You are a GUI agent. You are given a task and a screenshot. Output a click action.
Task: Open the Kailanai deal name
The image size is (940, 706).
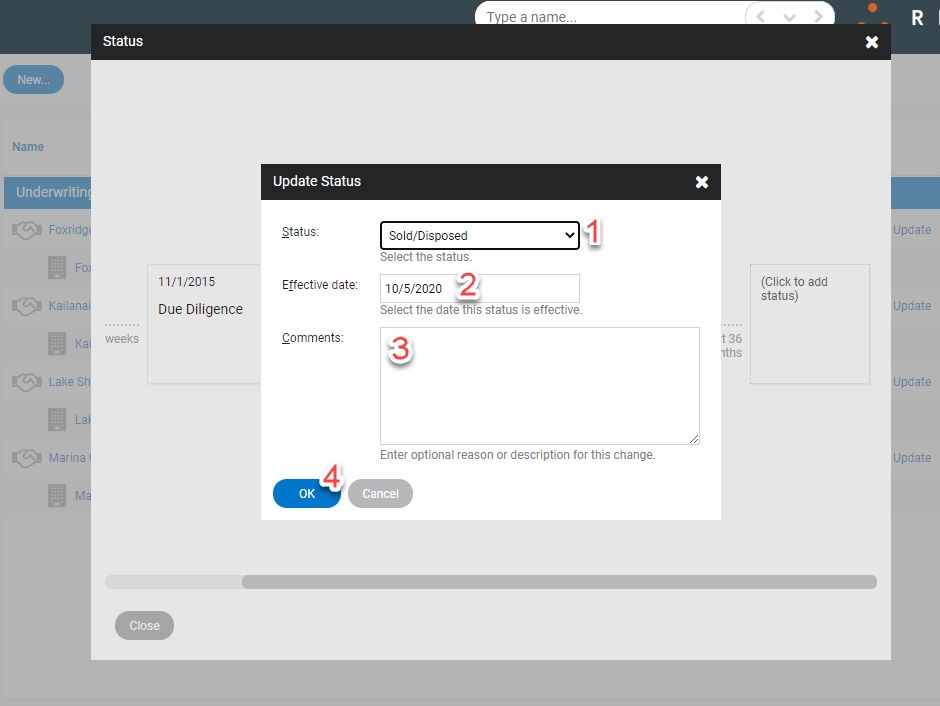(70, 306)
